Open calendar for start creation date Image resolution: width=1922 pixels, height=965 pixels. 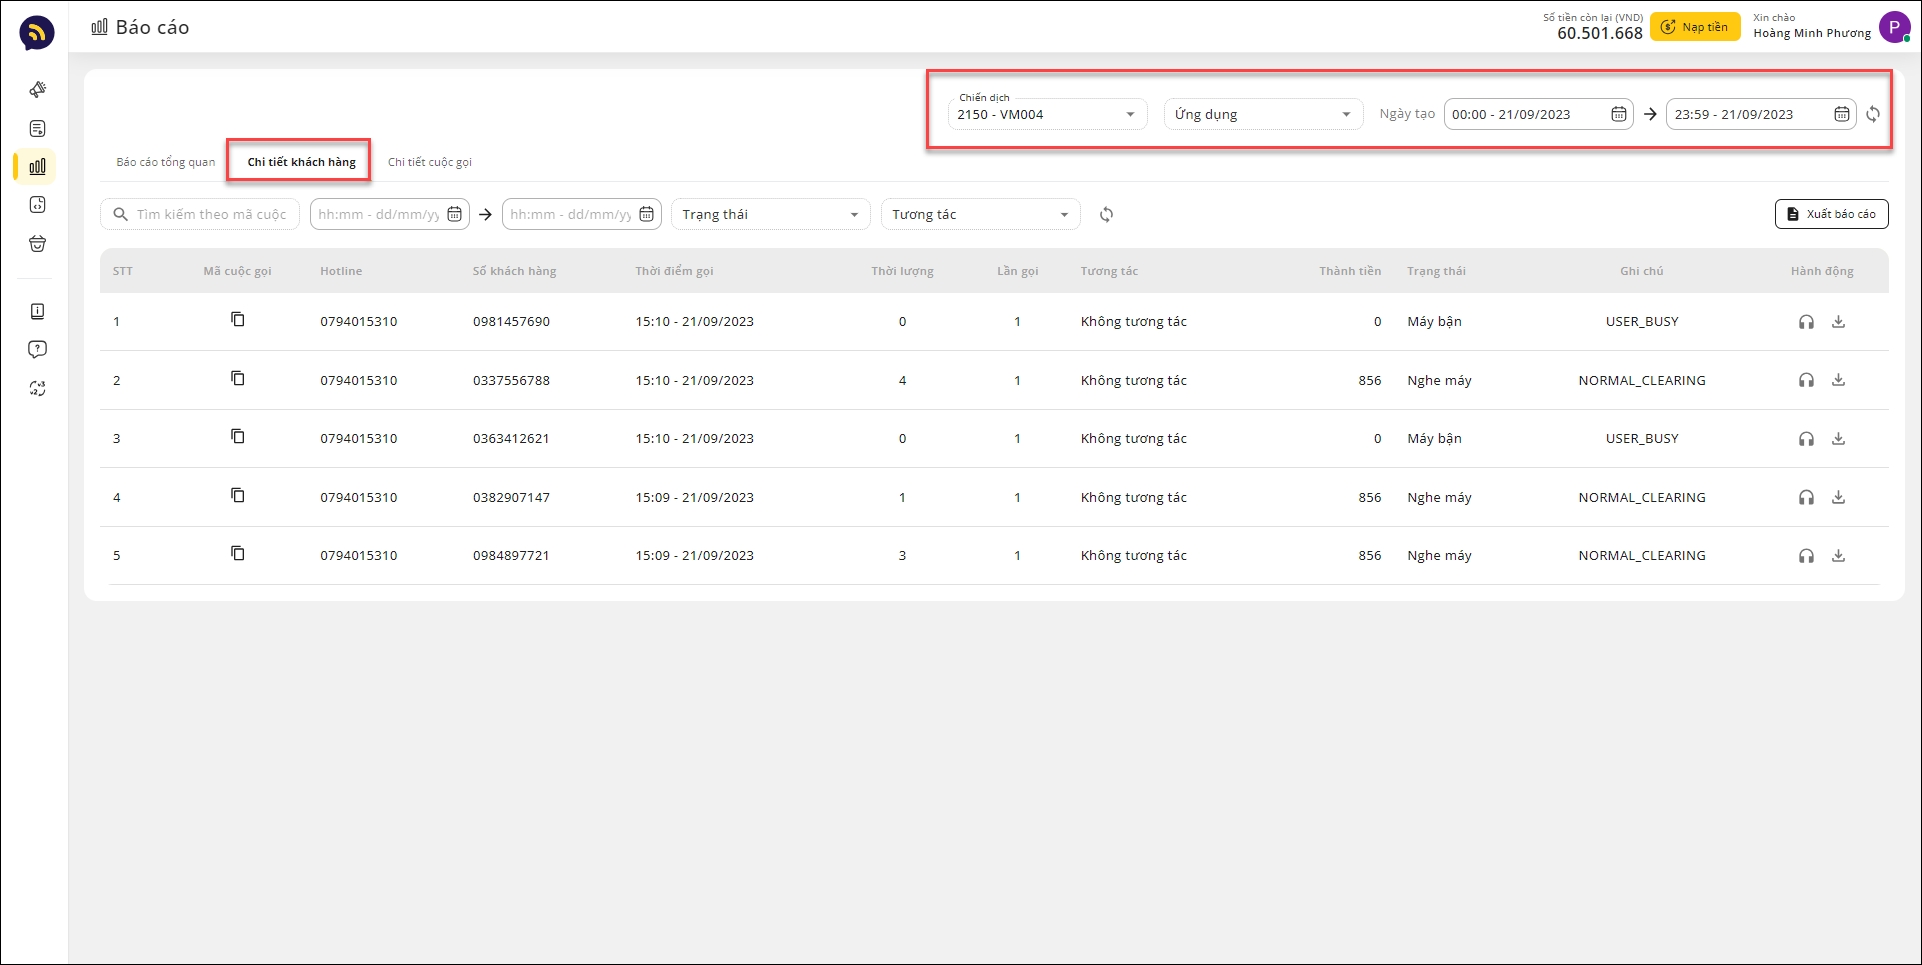(x=1618, y=115)
